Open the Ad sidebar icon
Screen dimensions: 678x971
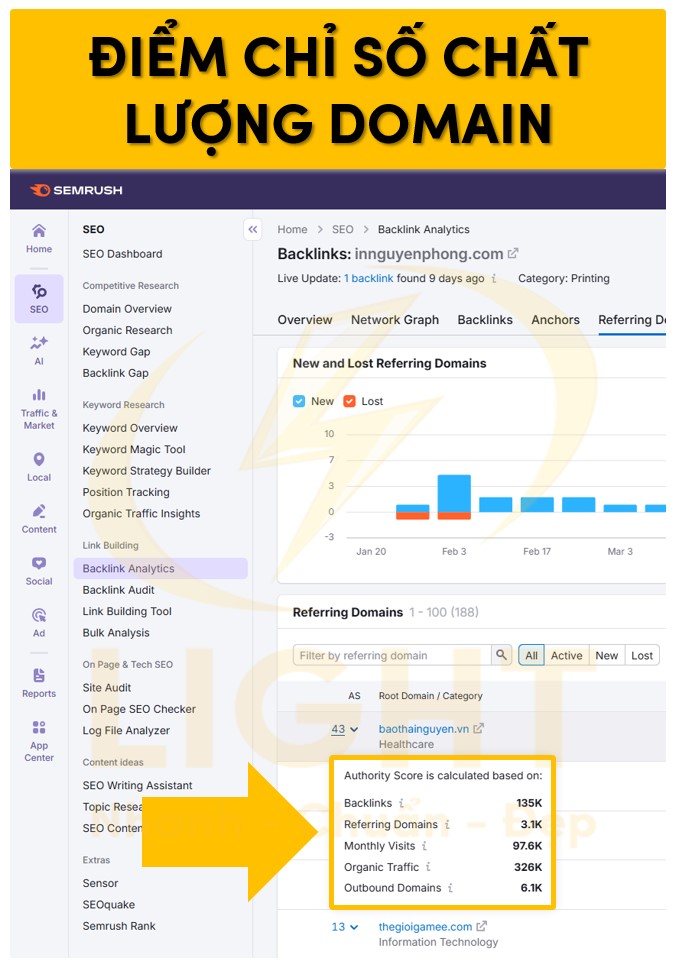[38, 622]
